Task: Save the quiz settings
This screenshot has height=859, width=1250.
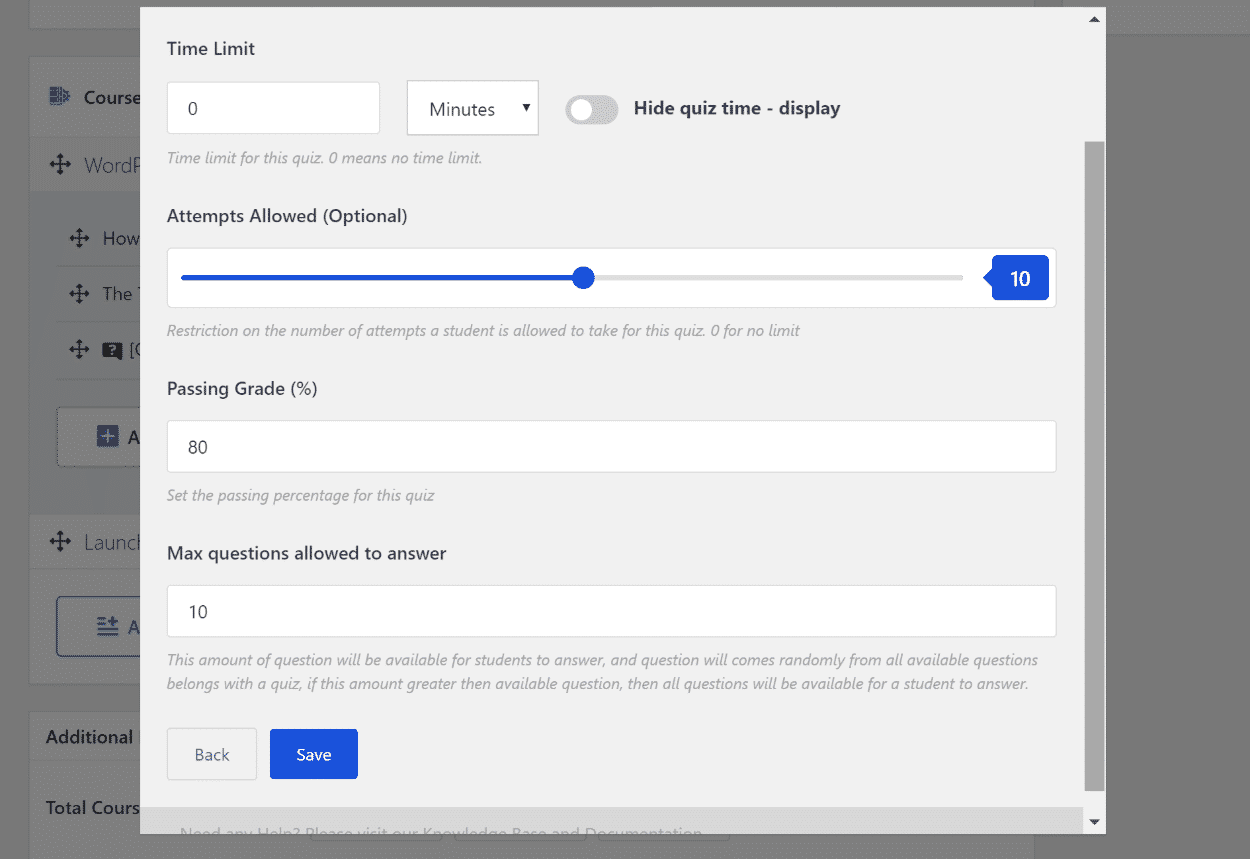Action: tap(314, 754)
